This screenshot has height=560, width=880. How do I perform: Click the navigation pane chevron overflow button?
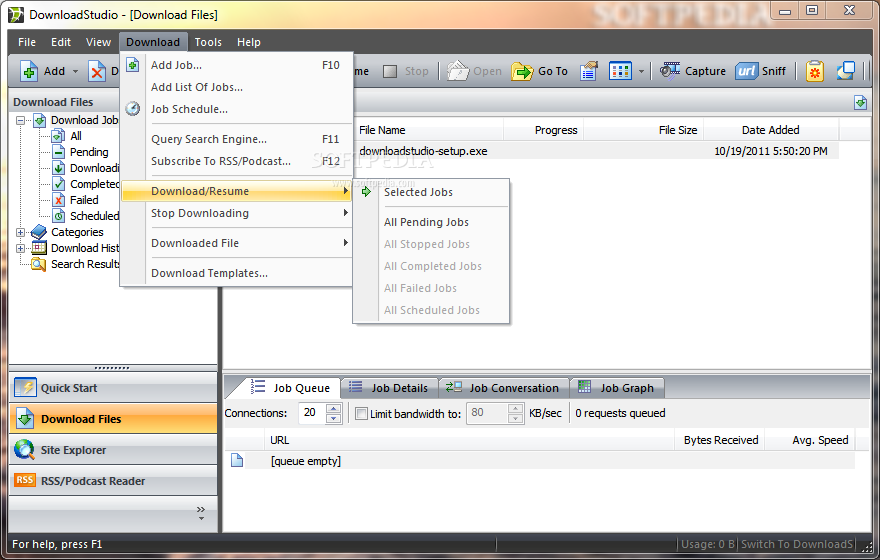coord(201,513)
